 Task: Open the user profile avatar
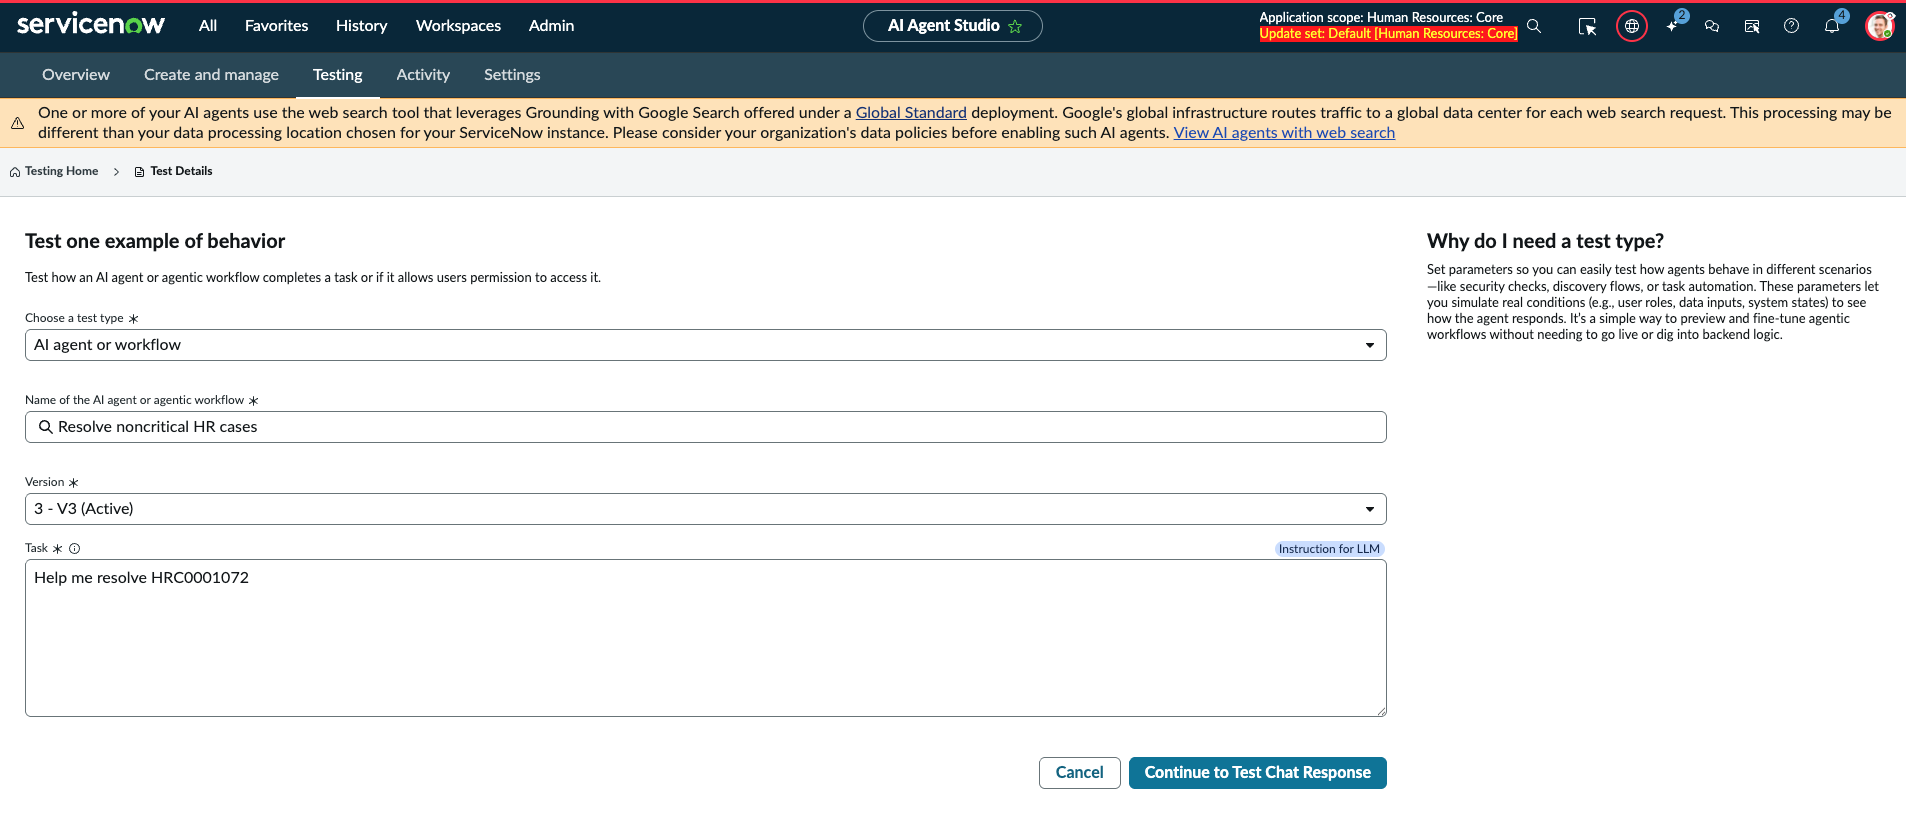pos(1879,26)
